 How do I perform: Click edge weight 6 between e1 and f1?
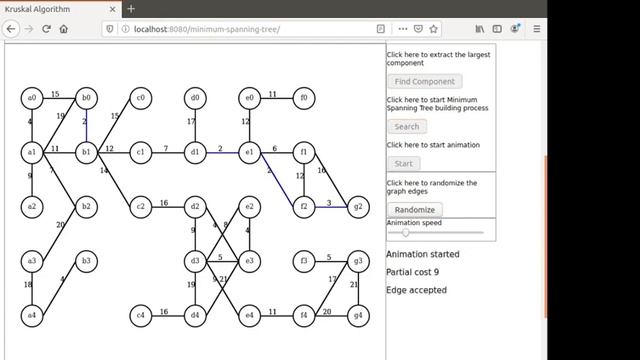click(x=275, y=149)
